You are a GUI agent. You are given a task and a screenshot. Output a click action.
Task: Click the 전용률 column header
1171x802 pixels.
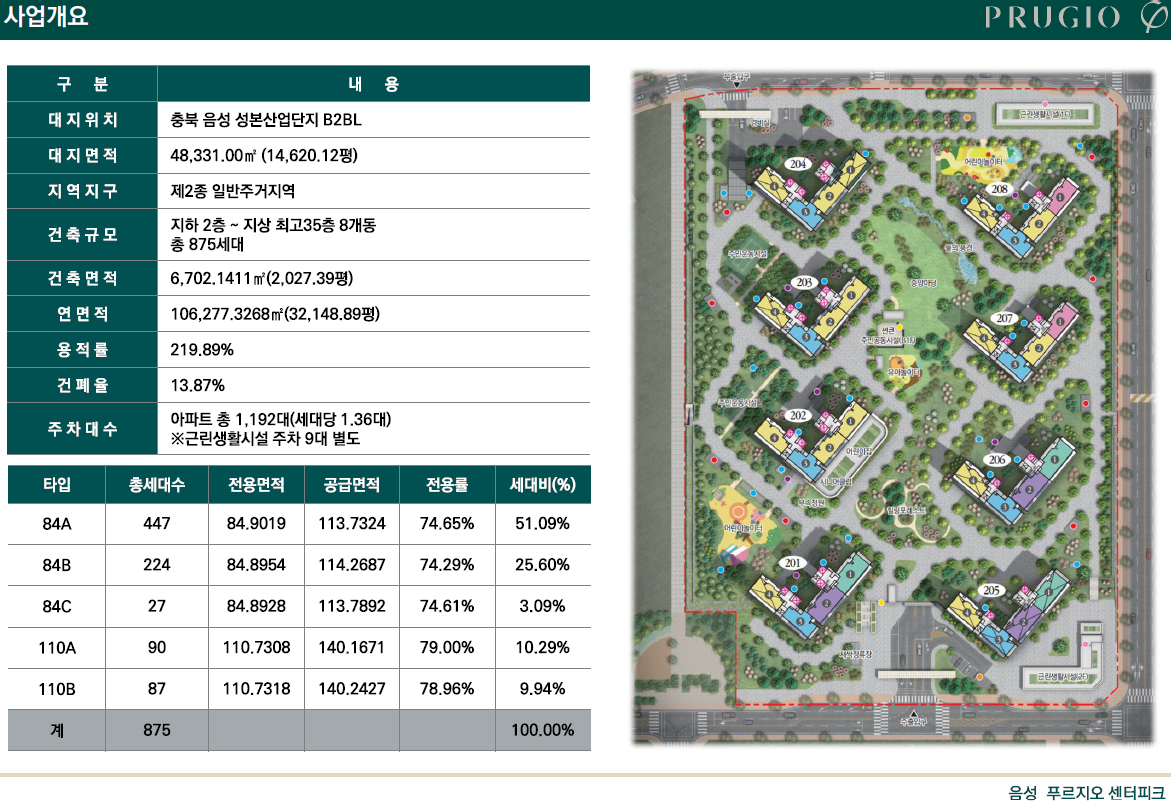[x=447, y=485]
